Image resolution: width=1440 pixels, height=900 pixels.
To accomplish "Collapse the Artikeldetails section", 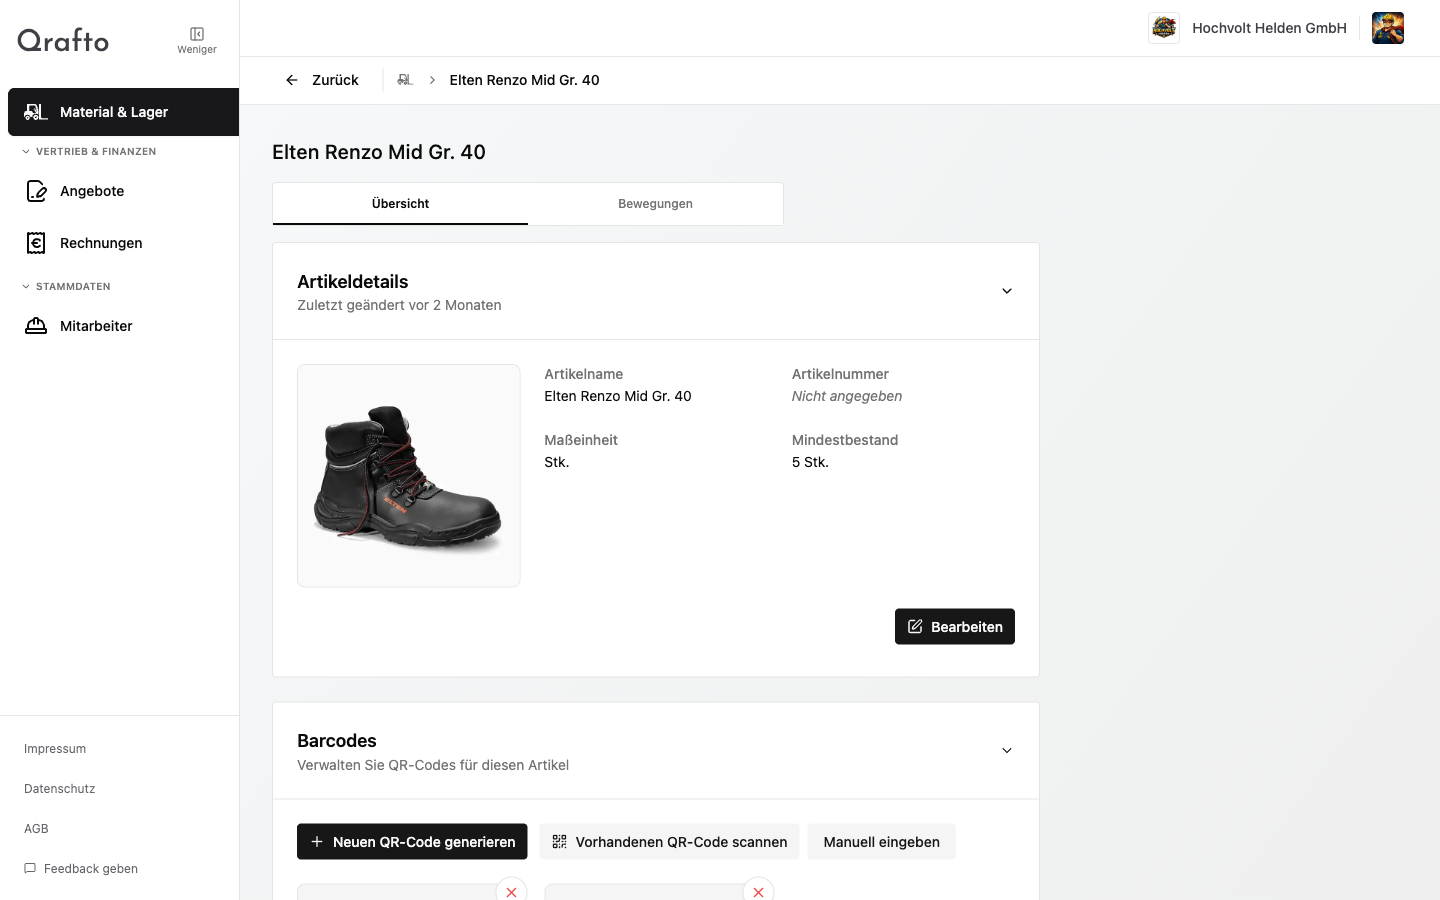I will [x=1007, y=291].
